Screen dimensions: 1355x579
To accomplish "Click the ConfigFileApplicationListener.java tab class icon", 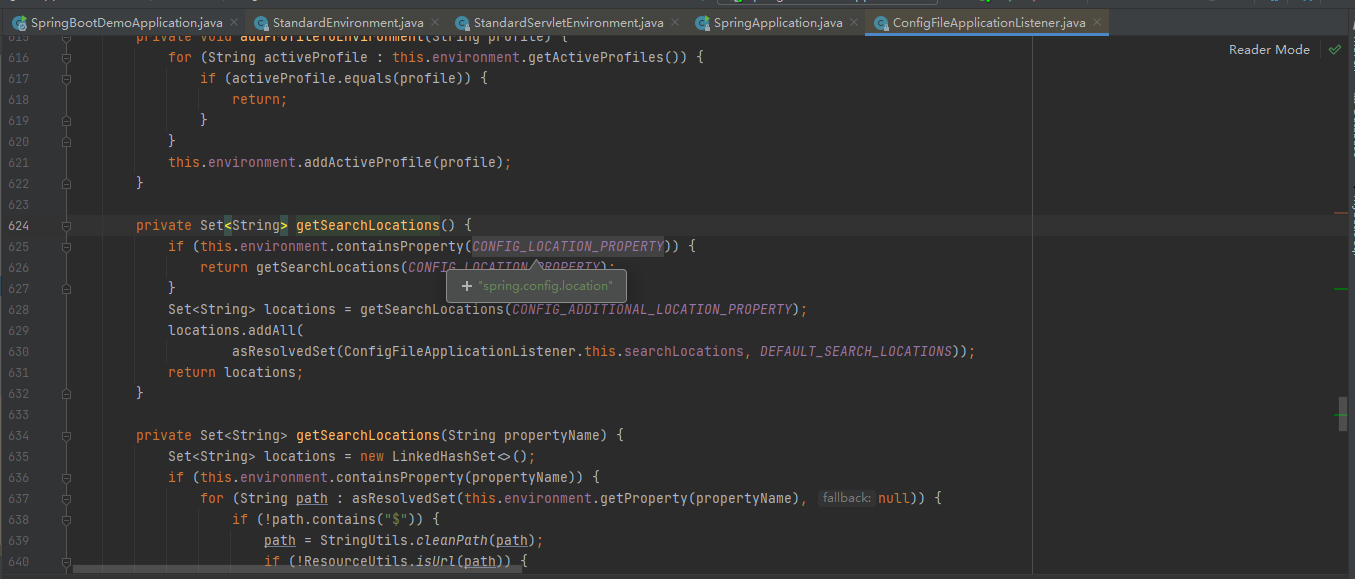I will (881, 22).
